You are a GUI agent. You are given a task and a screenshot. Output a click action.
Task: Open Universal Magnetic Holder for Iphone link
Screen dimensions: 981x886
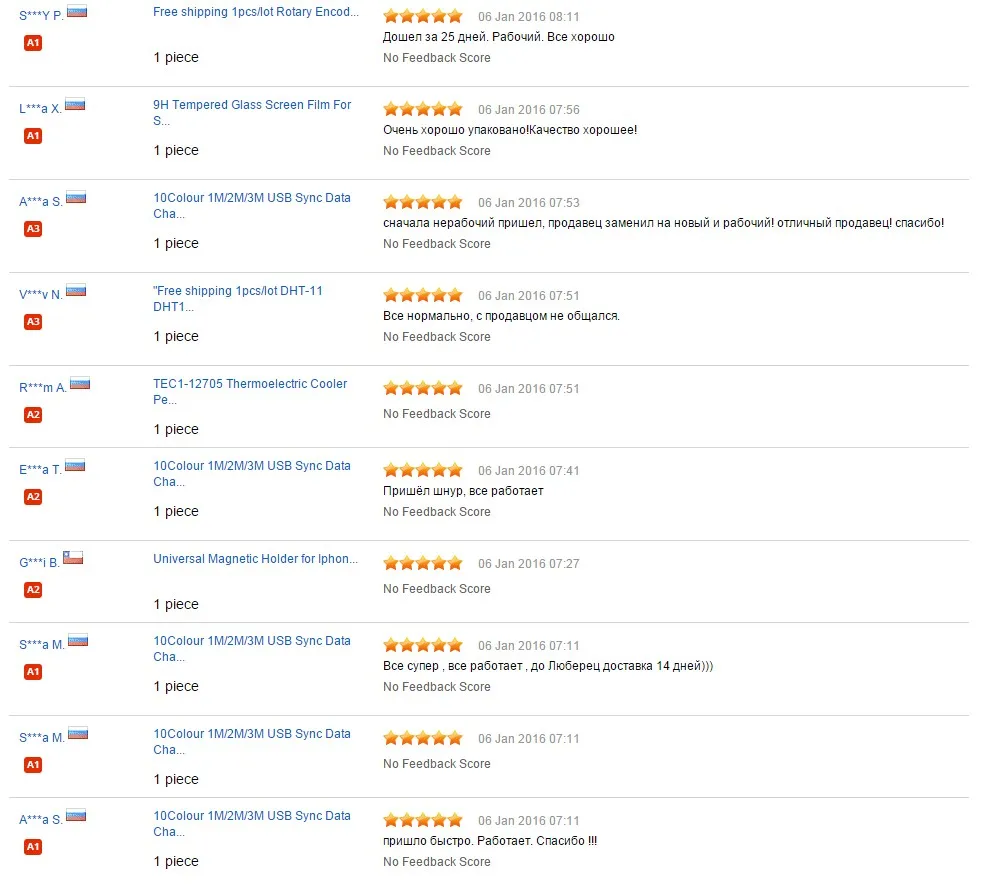(256, 559)
